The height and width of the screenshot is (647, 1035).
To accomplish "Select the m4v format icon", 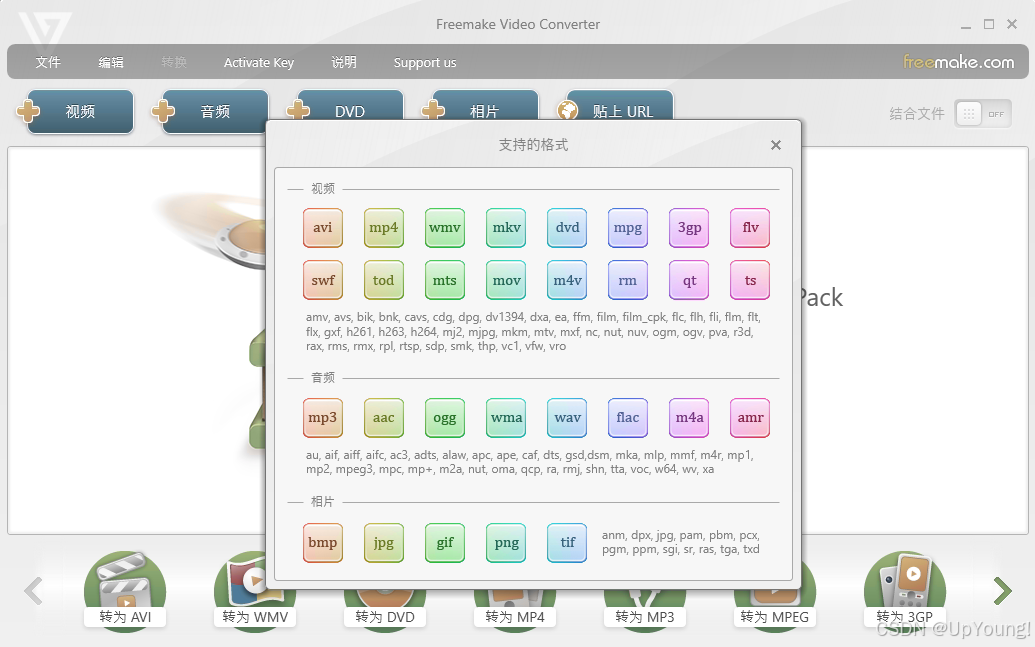I will 567,280.
